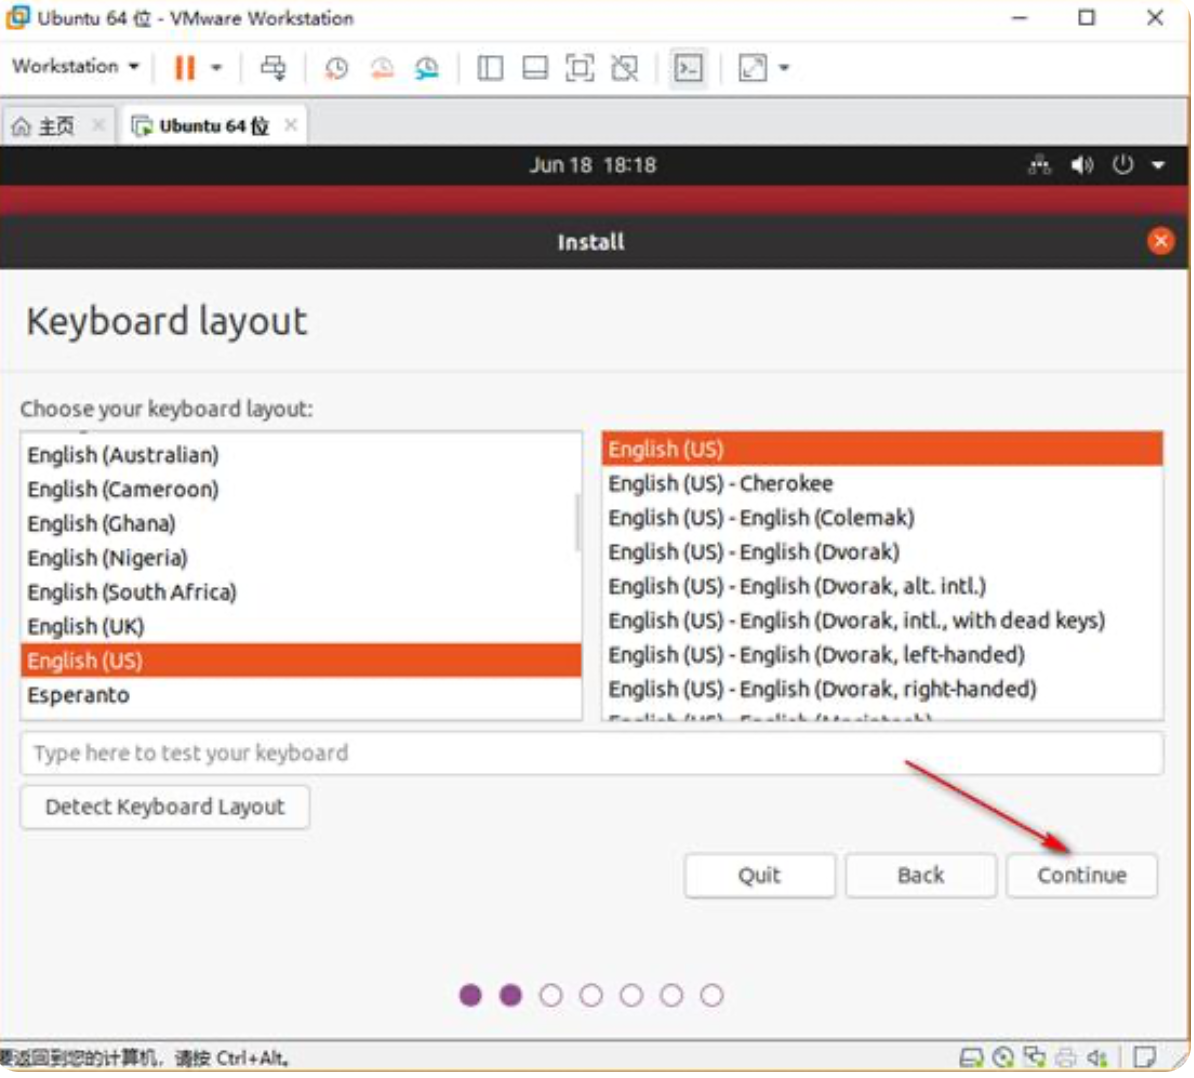
Task: Choose the Dvorak, right-handed variant
Action: [x=883, y=689]
